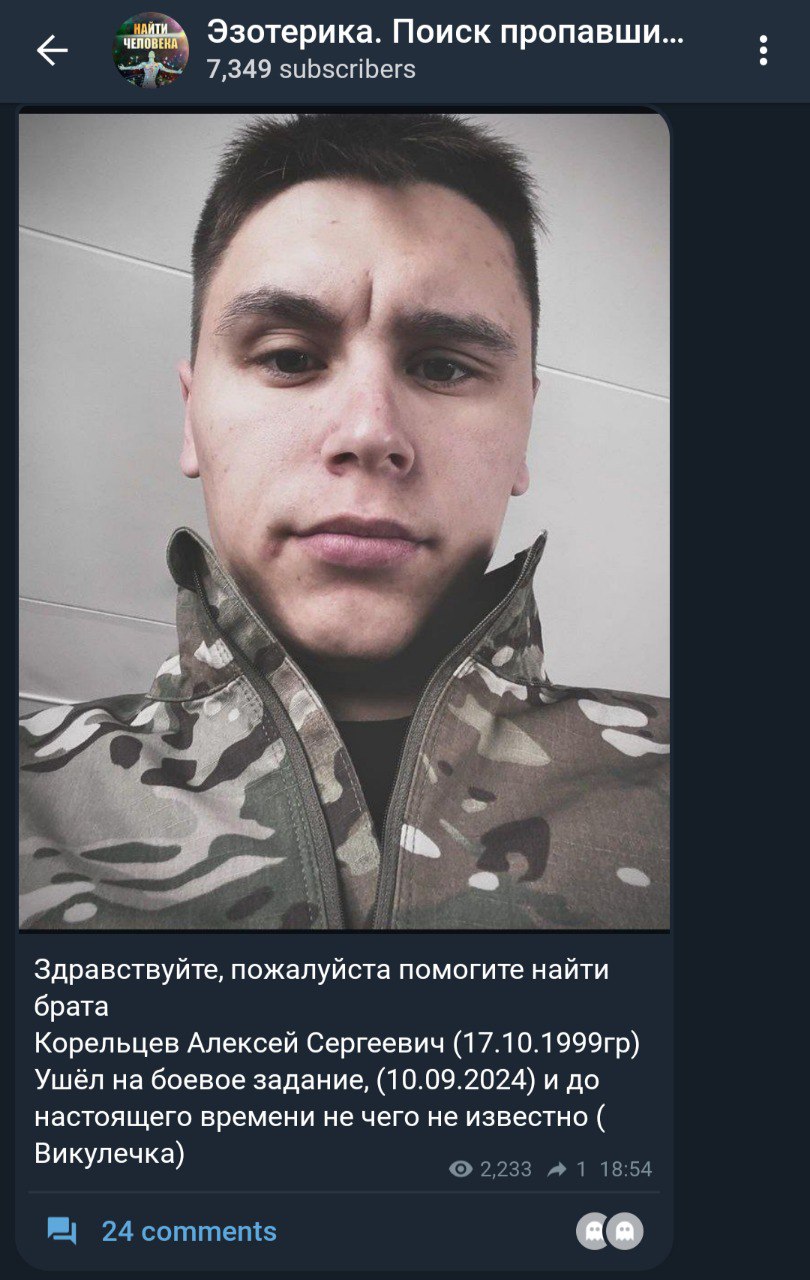Open the 24 comments thread
810x1280 pixels.
(189, 1231)
